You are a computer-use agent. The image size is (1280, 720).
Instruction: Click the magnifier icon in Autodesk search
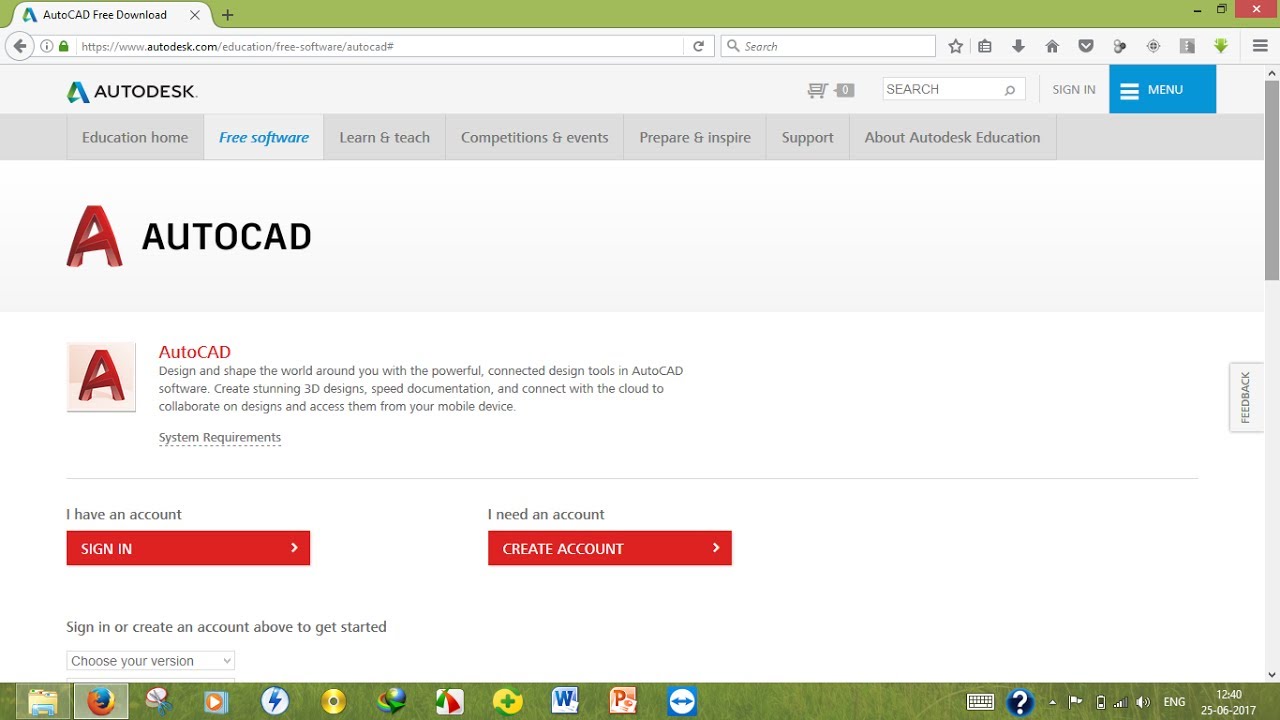pyautogui.click(x=1010, y=90)
